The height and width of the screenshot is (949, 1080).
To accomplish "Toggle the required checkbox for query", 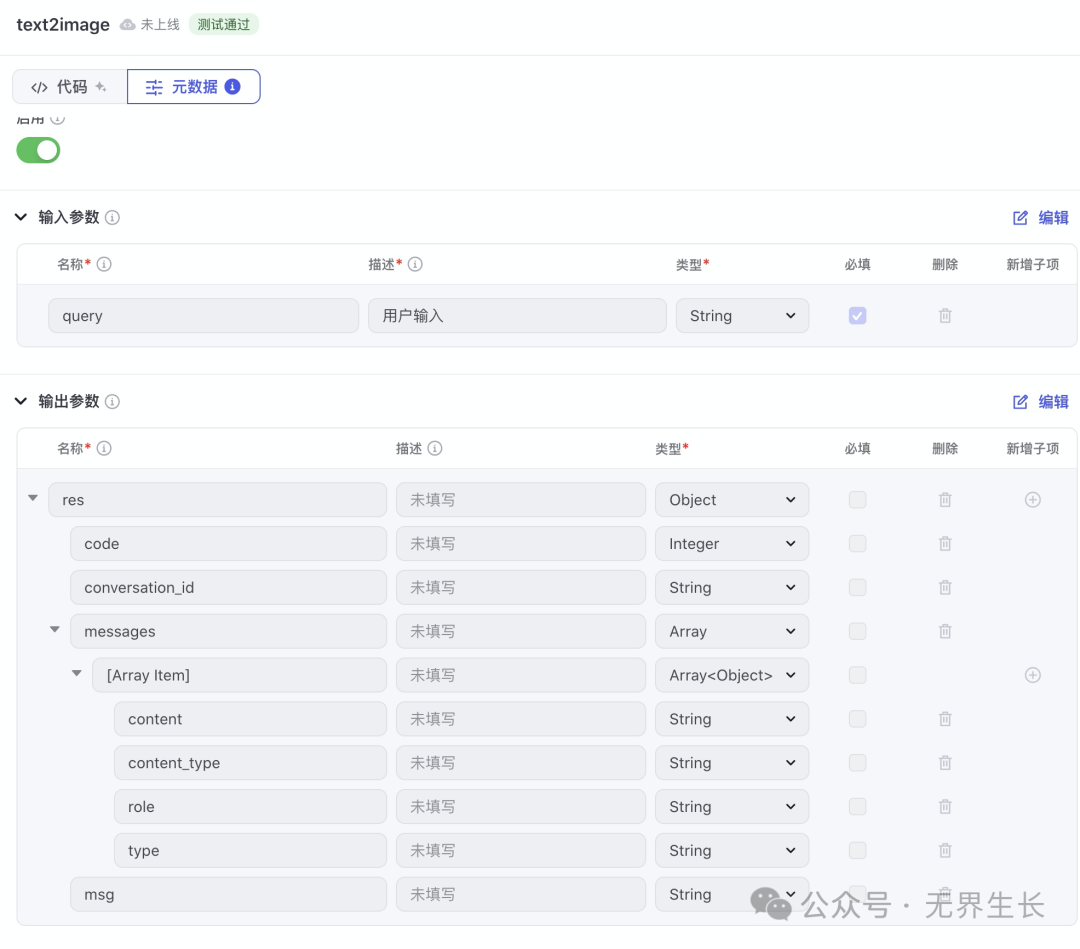I will (857, 316).
